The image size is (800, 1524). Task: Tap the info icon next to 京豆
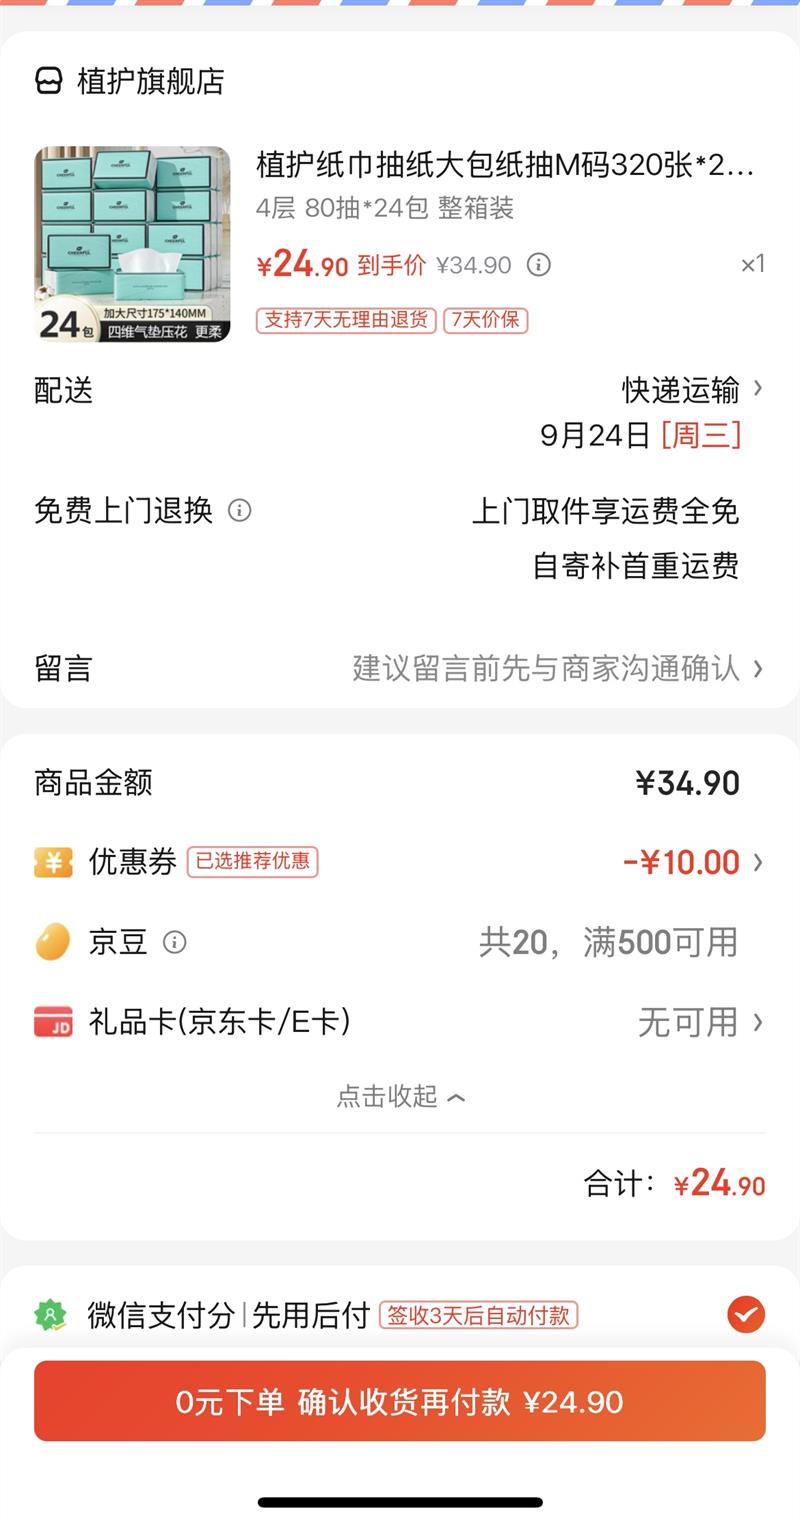pyautogui.click(x=175, y=942)
